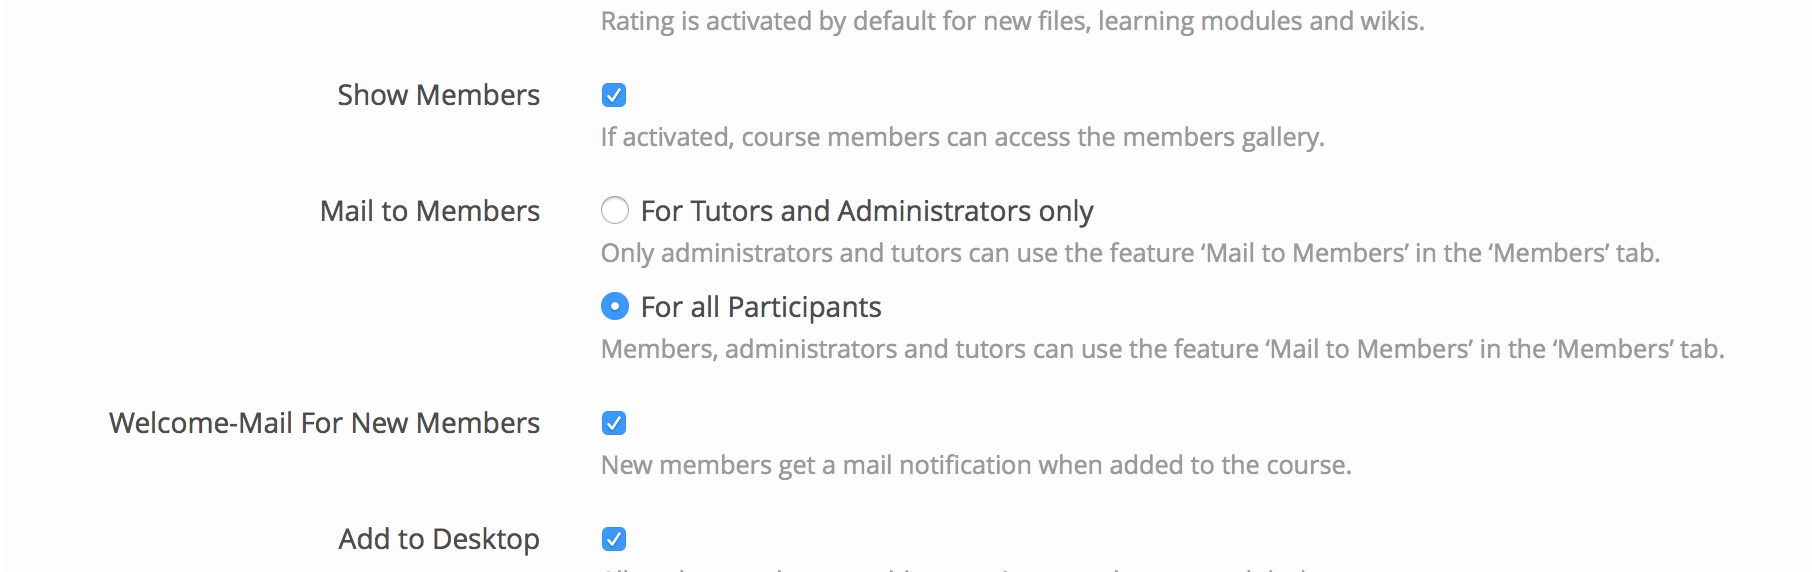Select For Tutors and Administrators only radio
Viewport: 1812px width, 572px height.
tap(614, 210)
